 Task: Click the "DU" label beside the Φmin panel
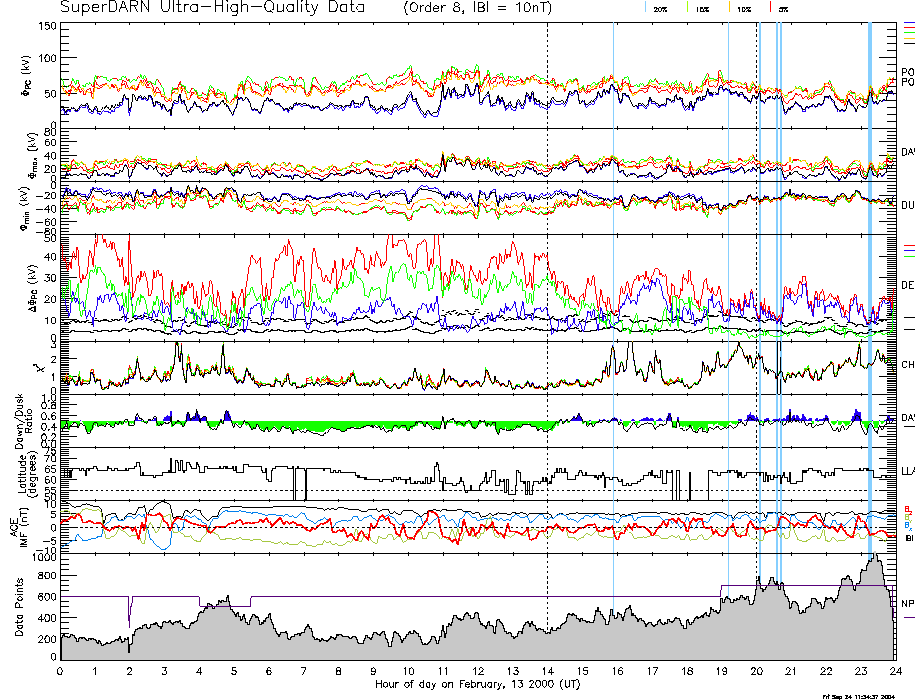click(x=907, y=205)
